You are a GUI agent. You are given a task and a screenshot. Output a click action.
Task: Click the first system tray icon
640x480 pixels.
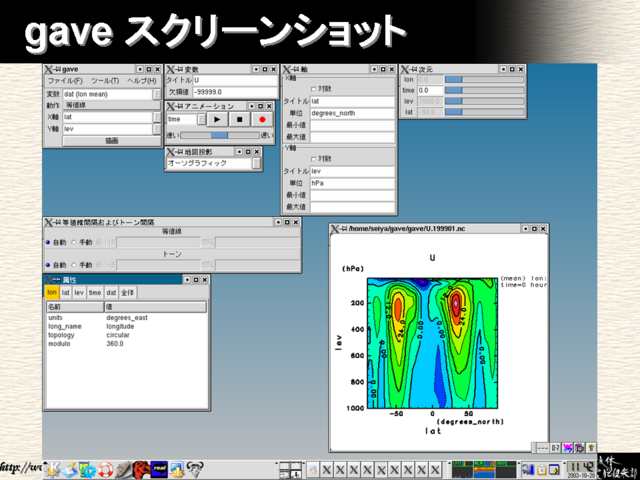click(x=528, y=469)
